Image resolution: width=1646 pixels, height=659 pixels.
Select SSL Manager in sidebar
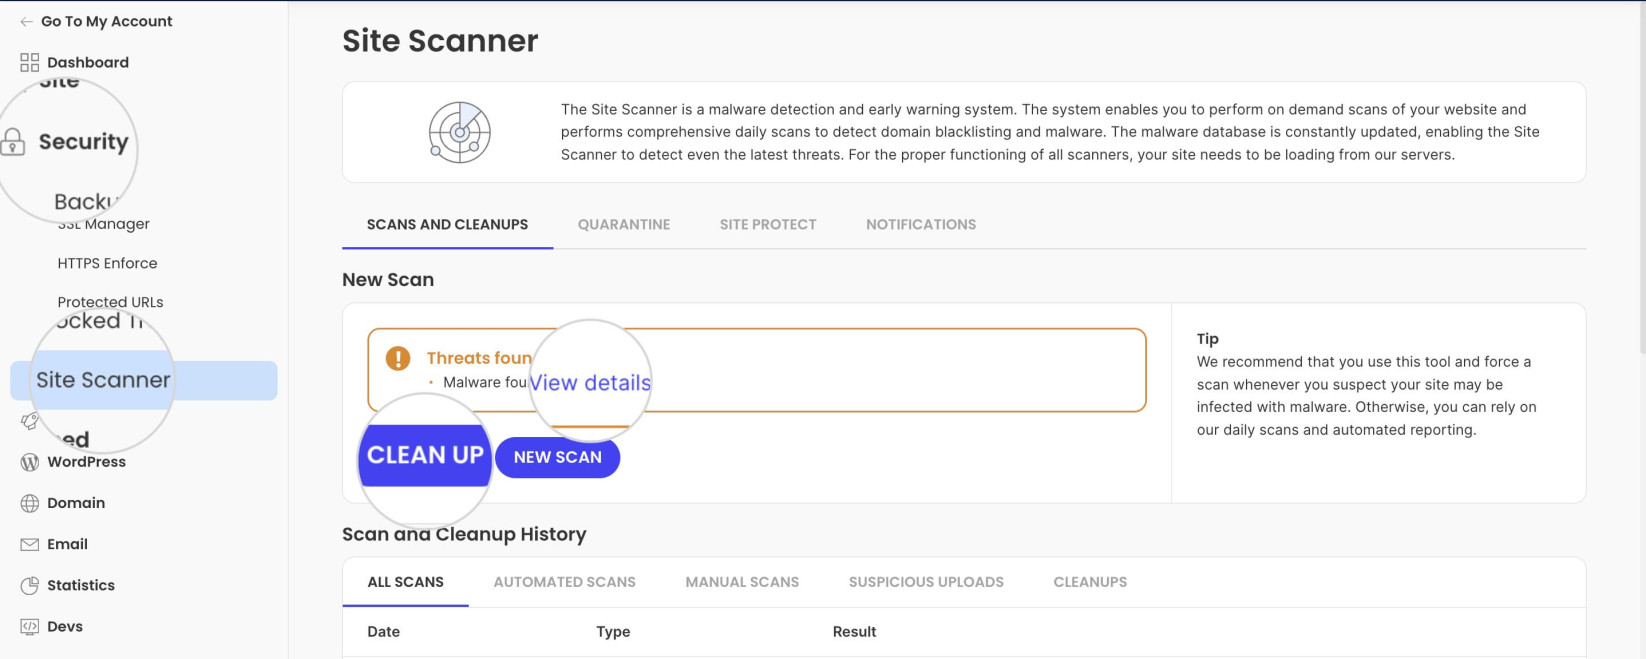click(104, 224)
